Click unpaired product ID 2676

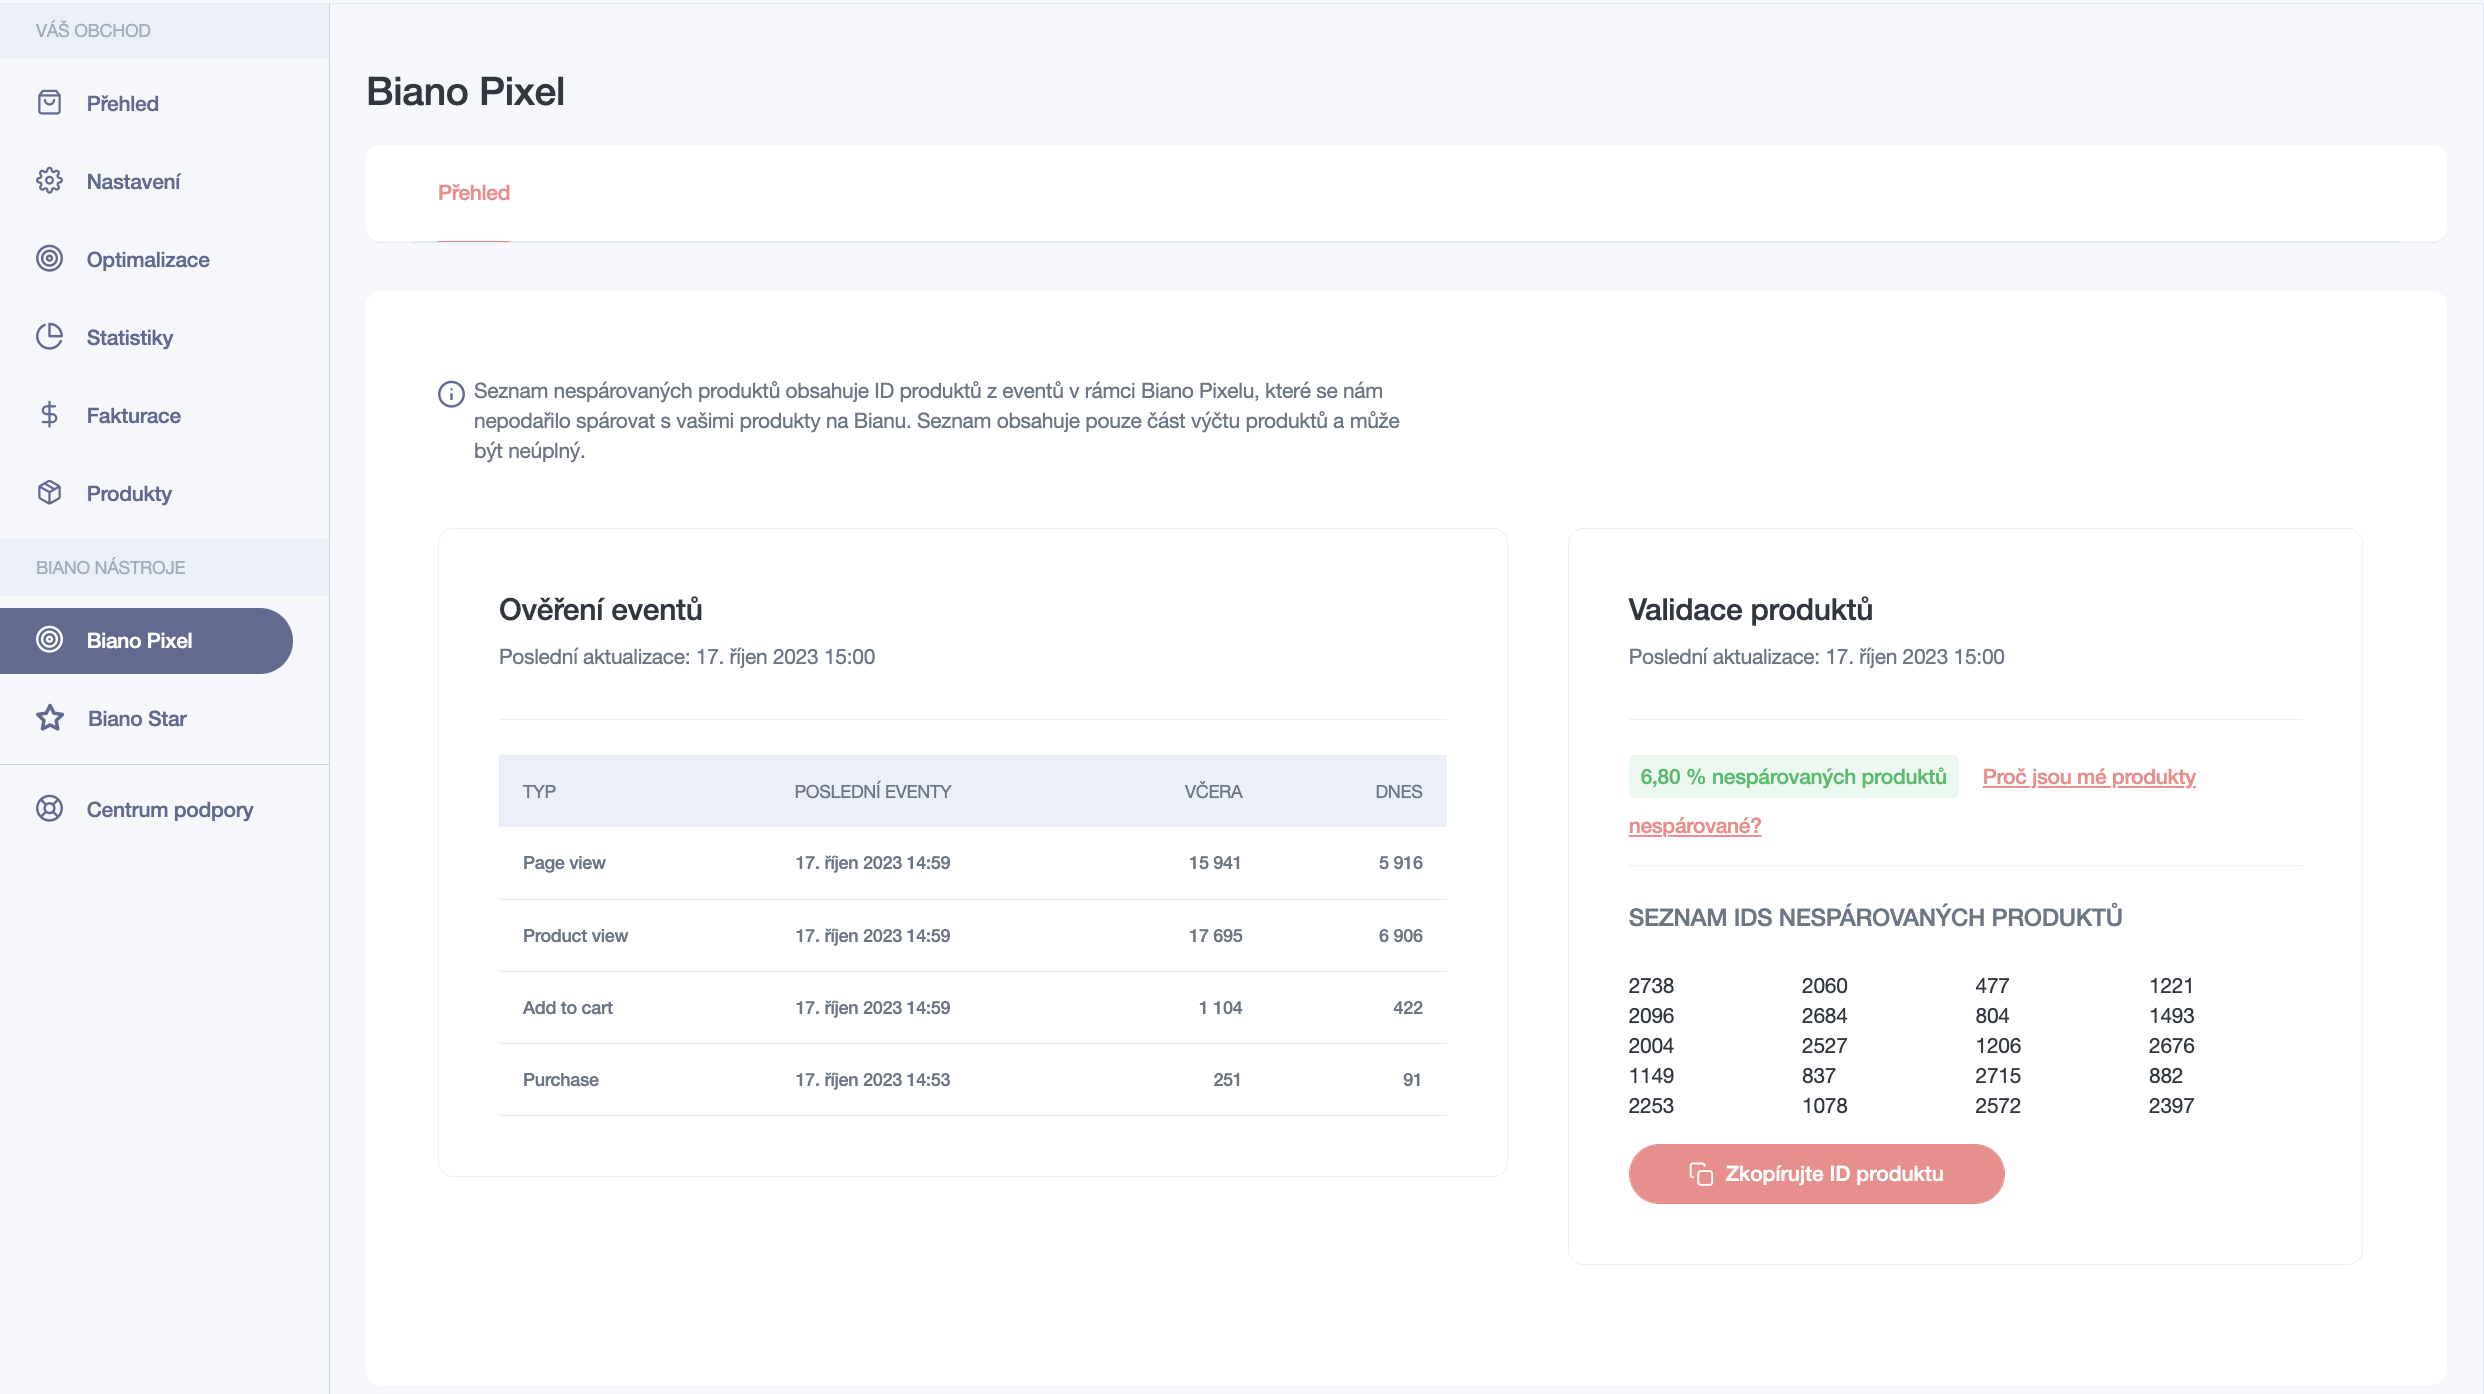(x=2171, y=1046)
